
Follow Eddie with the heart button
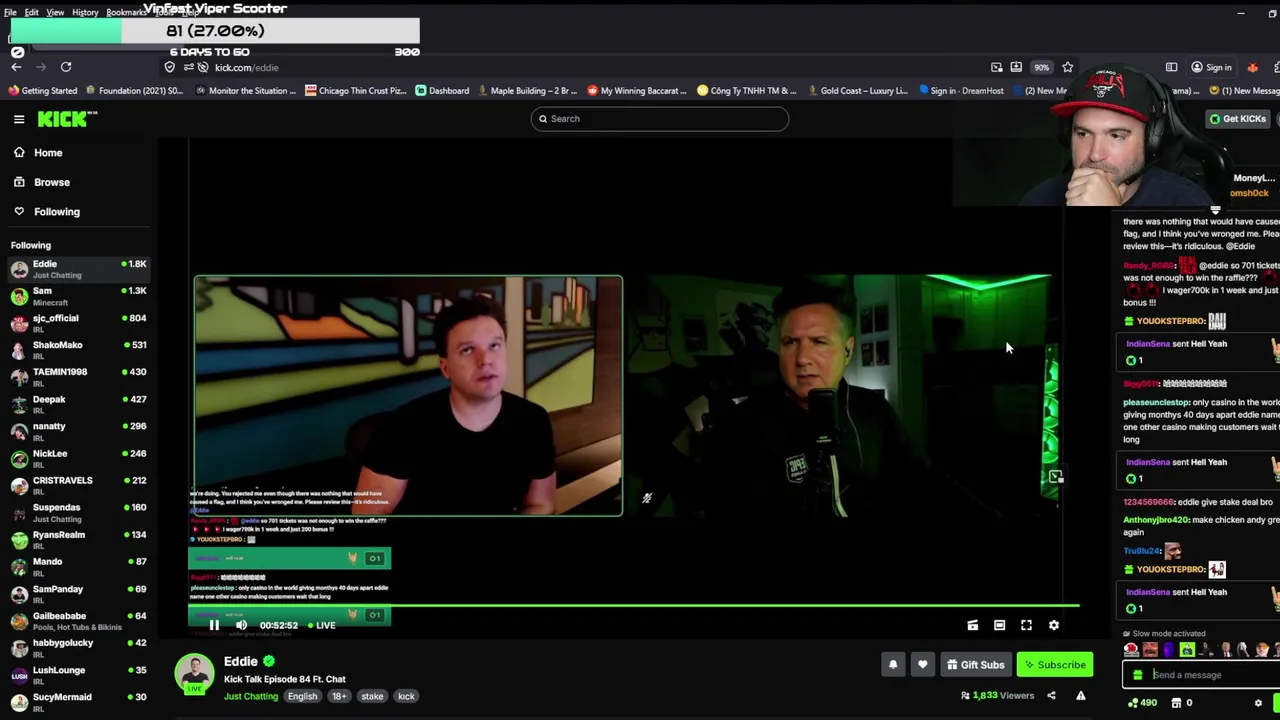pos(922,665)
